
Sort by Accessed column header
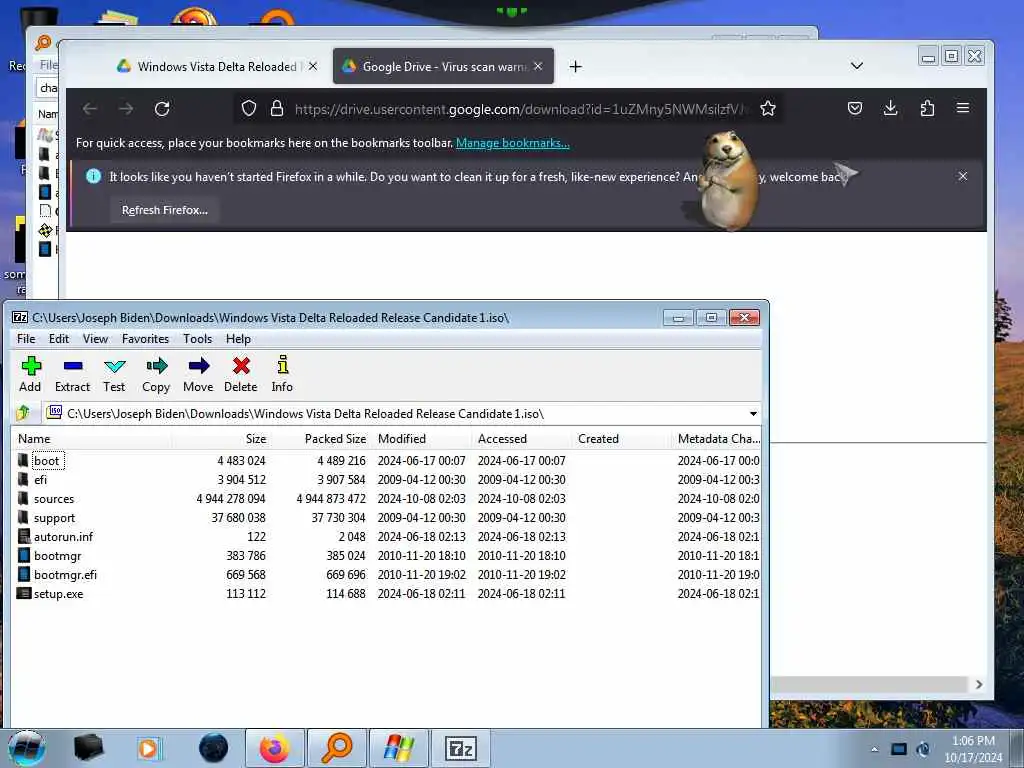tap(522, 439)
